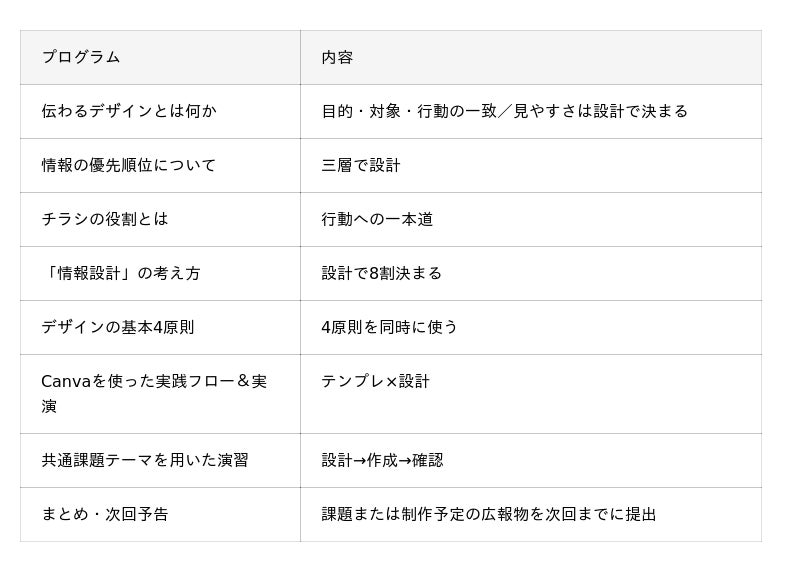Image resolution: width=800 pixels, height=572 pixels.
Task: Click the 設計→作成→確認 cell
Action: coord(382,461)
